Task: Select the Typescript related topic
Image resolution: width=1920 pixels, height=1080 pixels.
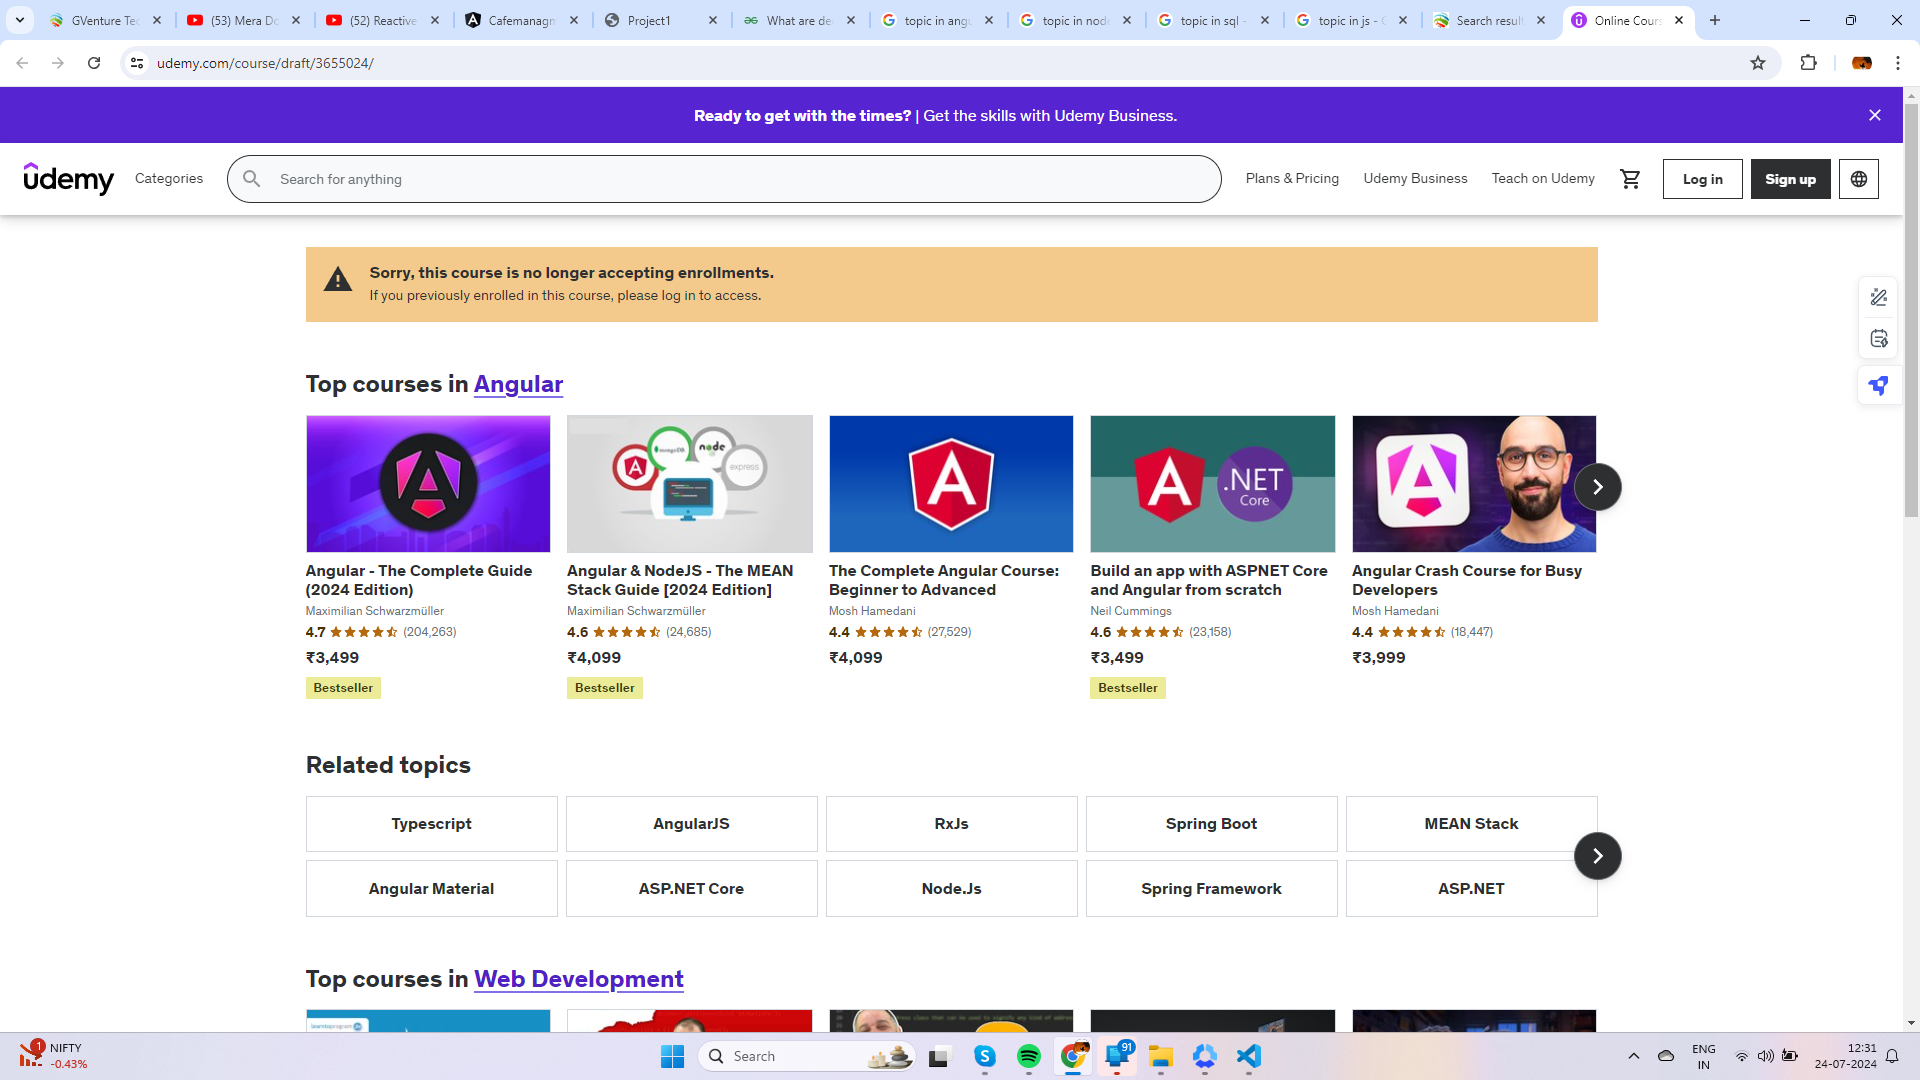Action: 431,824
